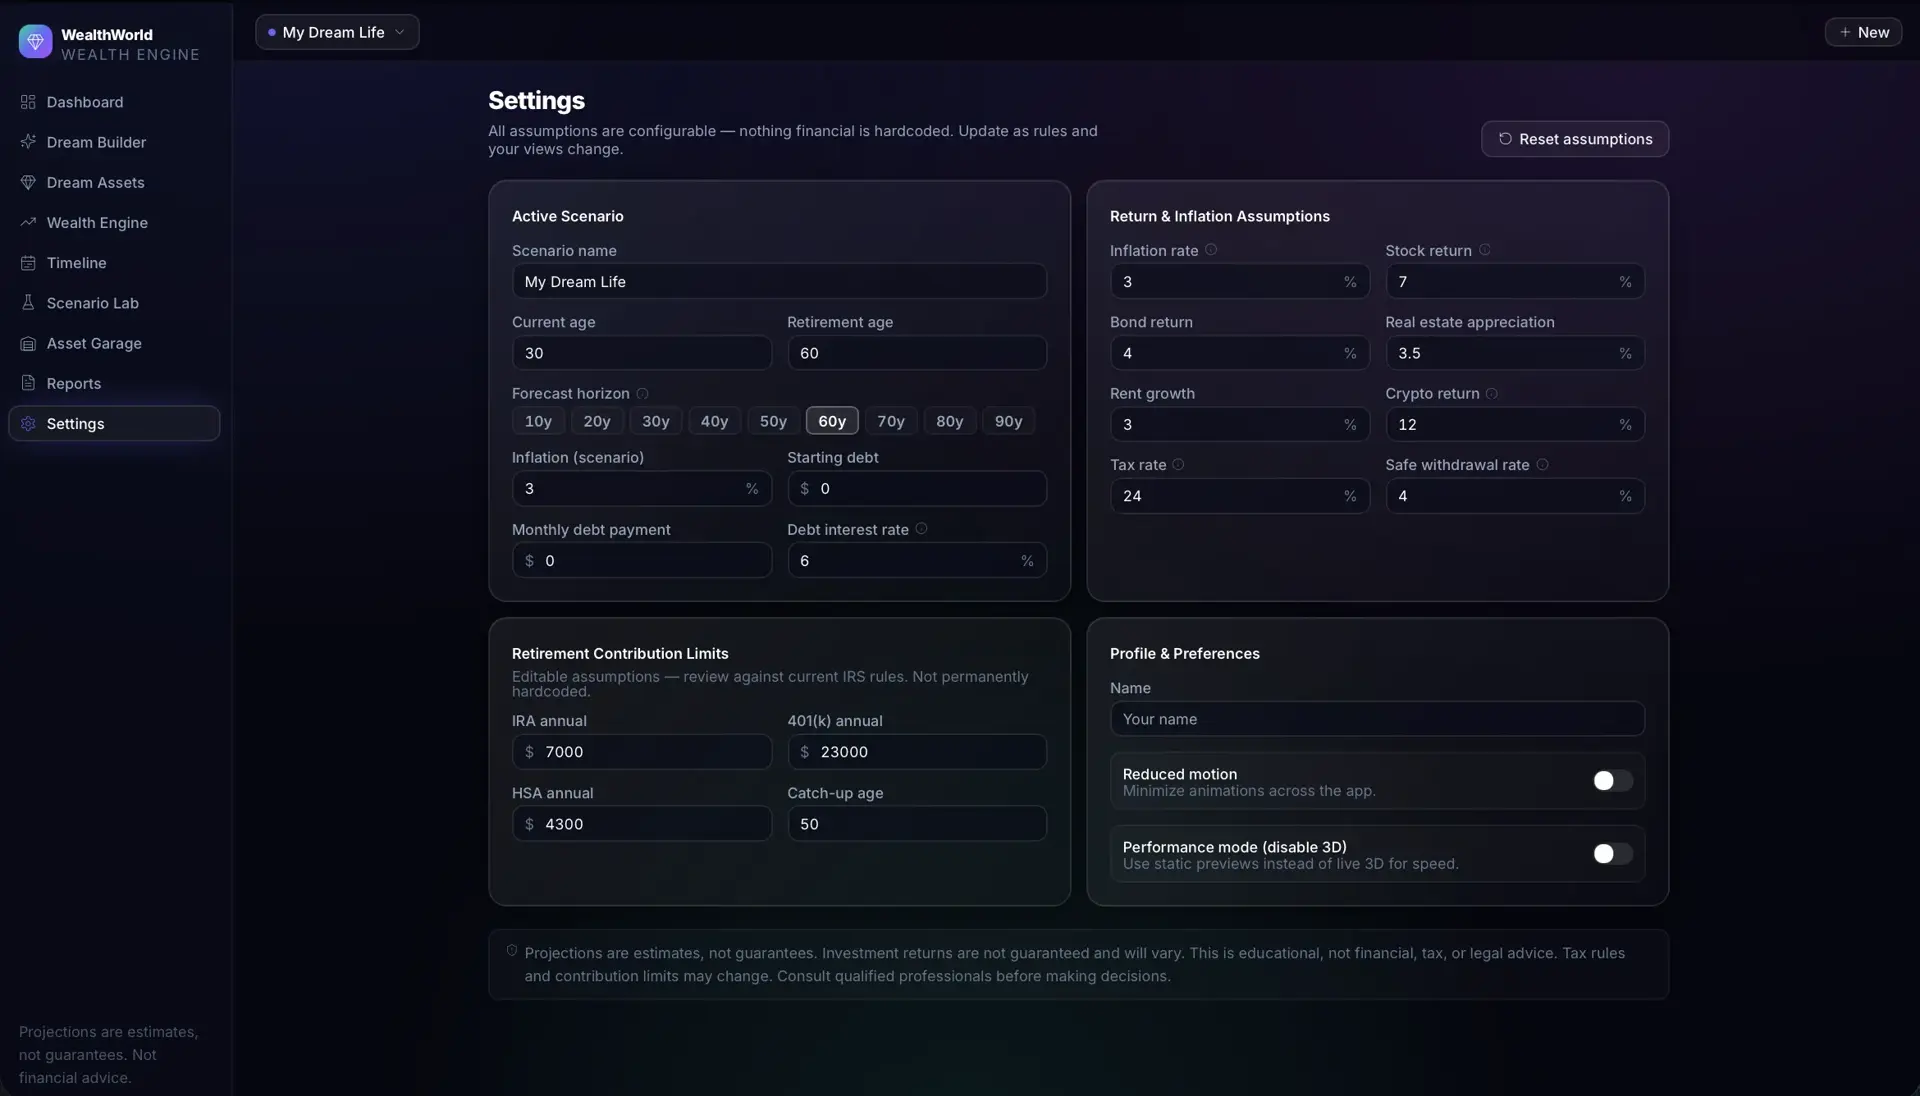The width and height of the screenshot is (1920, 1096).
Task: Click the Reports document icon
Action: pos(28,383)
